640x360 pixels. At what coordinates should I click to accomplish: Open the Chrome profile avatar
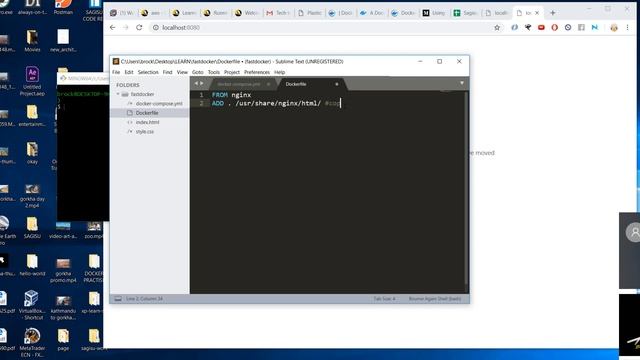[x=614, y=28]
